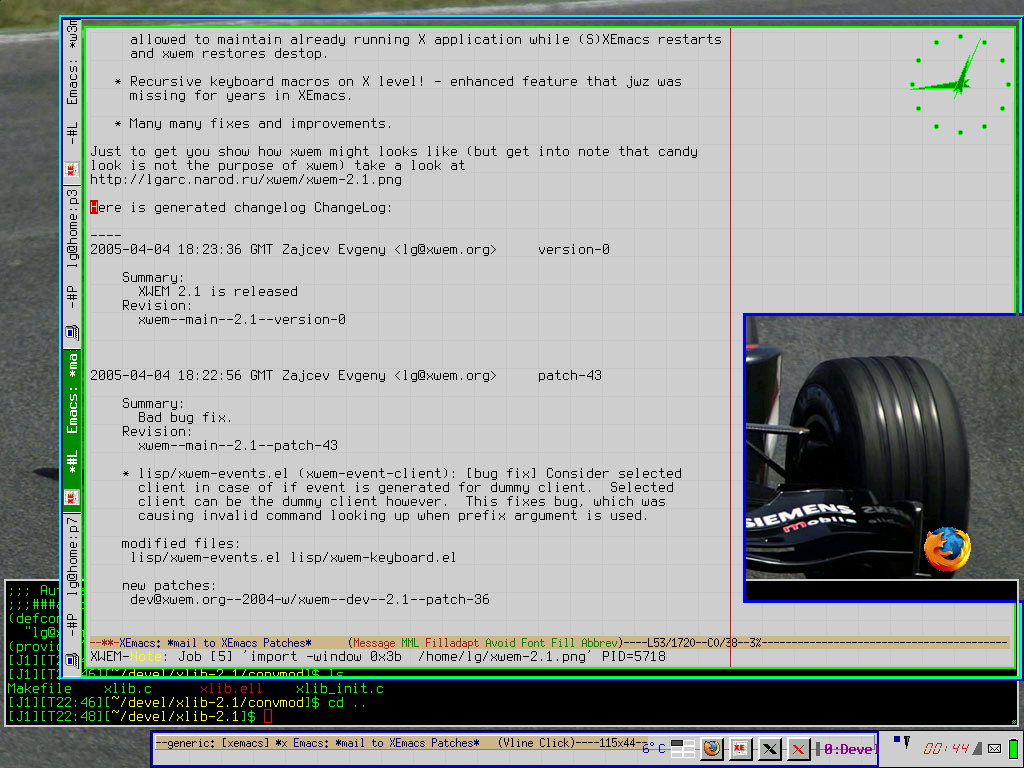Viewport: 1024px width, 768px height.
Task: Click 'lisp/xwem-events.el lisp/xwem-keyboard.el' modified files line
Action: [x=293, y=558]
